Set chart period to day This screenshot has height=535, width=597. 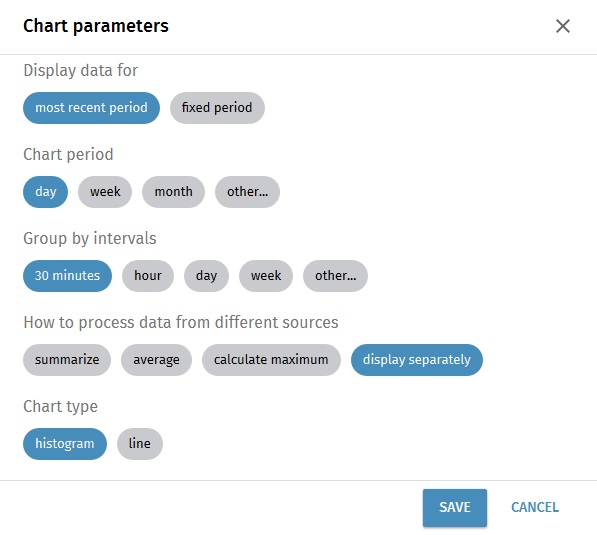click(46, 192)
